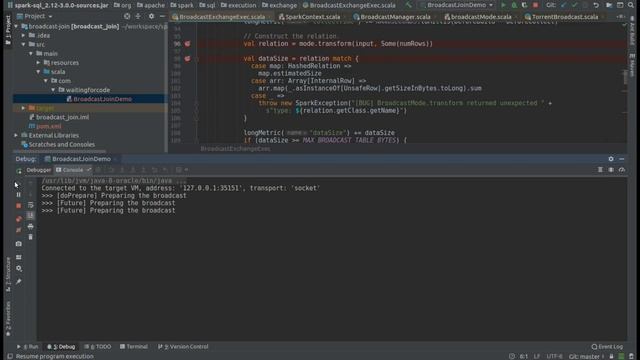This screenshot has width=640, height=360.
Task: Click Git master branch in status bar
Action: coord(586,356)
